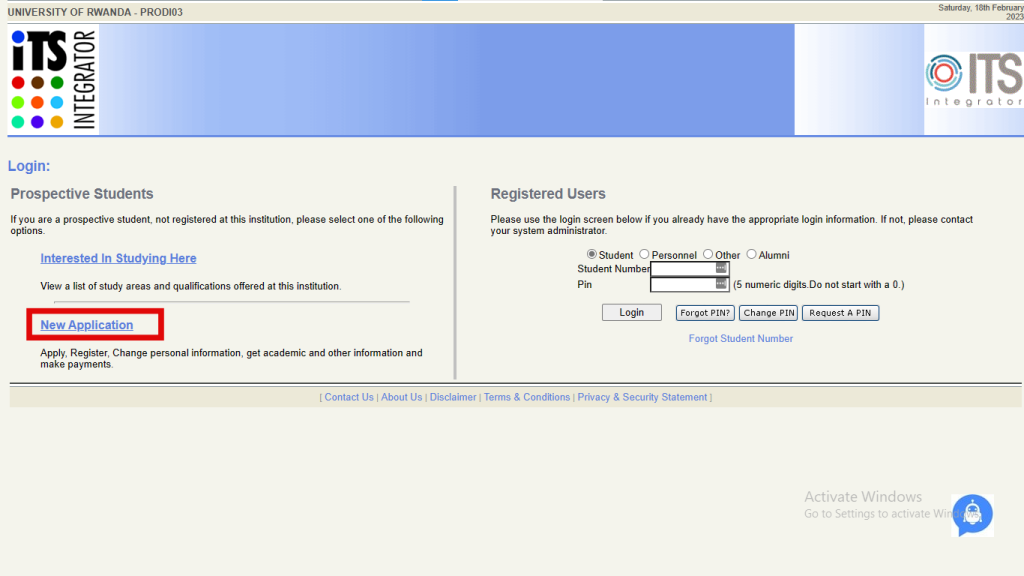Open the keypad icon beside Pin field

[x=722, y=284]
